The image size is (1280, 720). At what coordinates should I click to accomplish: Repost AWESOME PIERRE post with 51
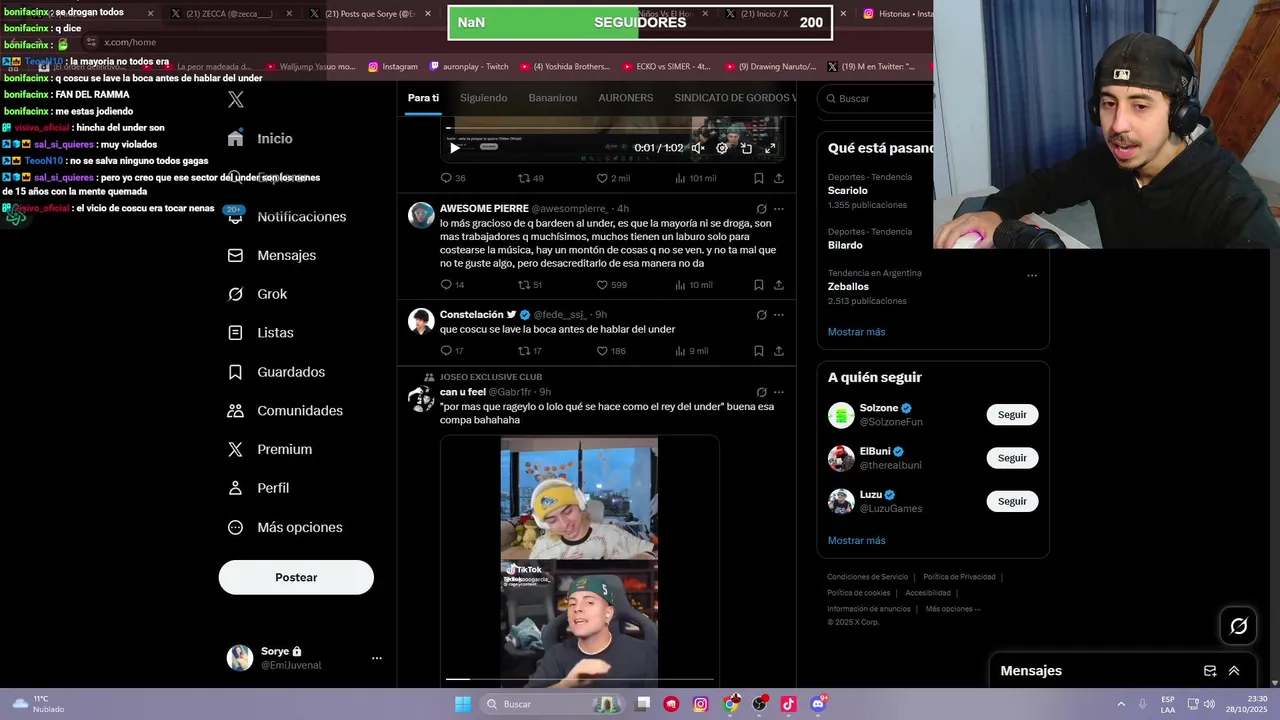click(x=529, y=285)
